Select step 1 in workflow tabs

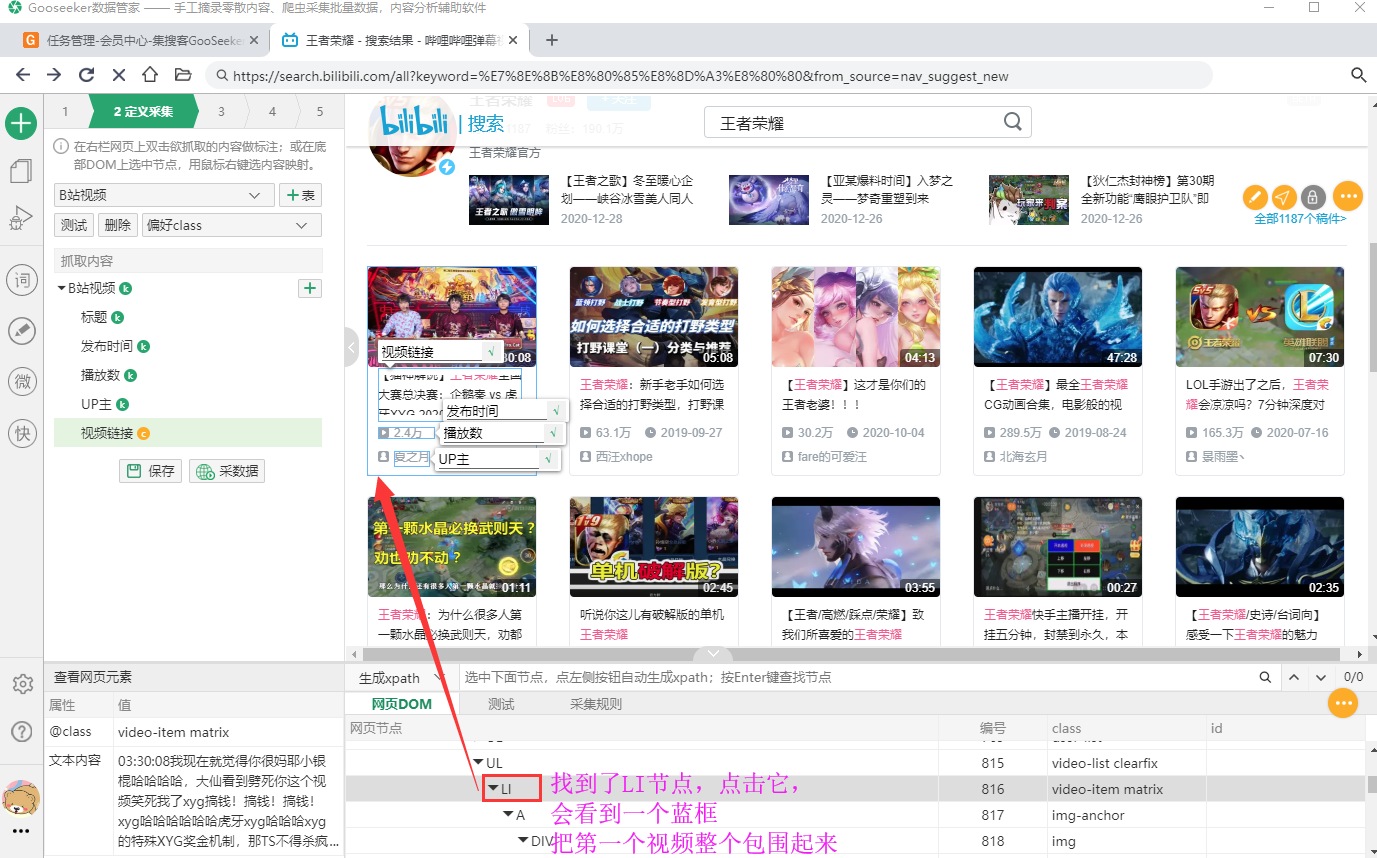click(x=66, y=112)
